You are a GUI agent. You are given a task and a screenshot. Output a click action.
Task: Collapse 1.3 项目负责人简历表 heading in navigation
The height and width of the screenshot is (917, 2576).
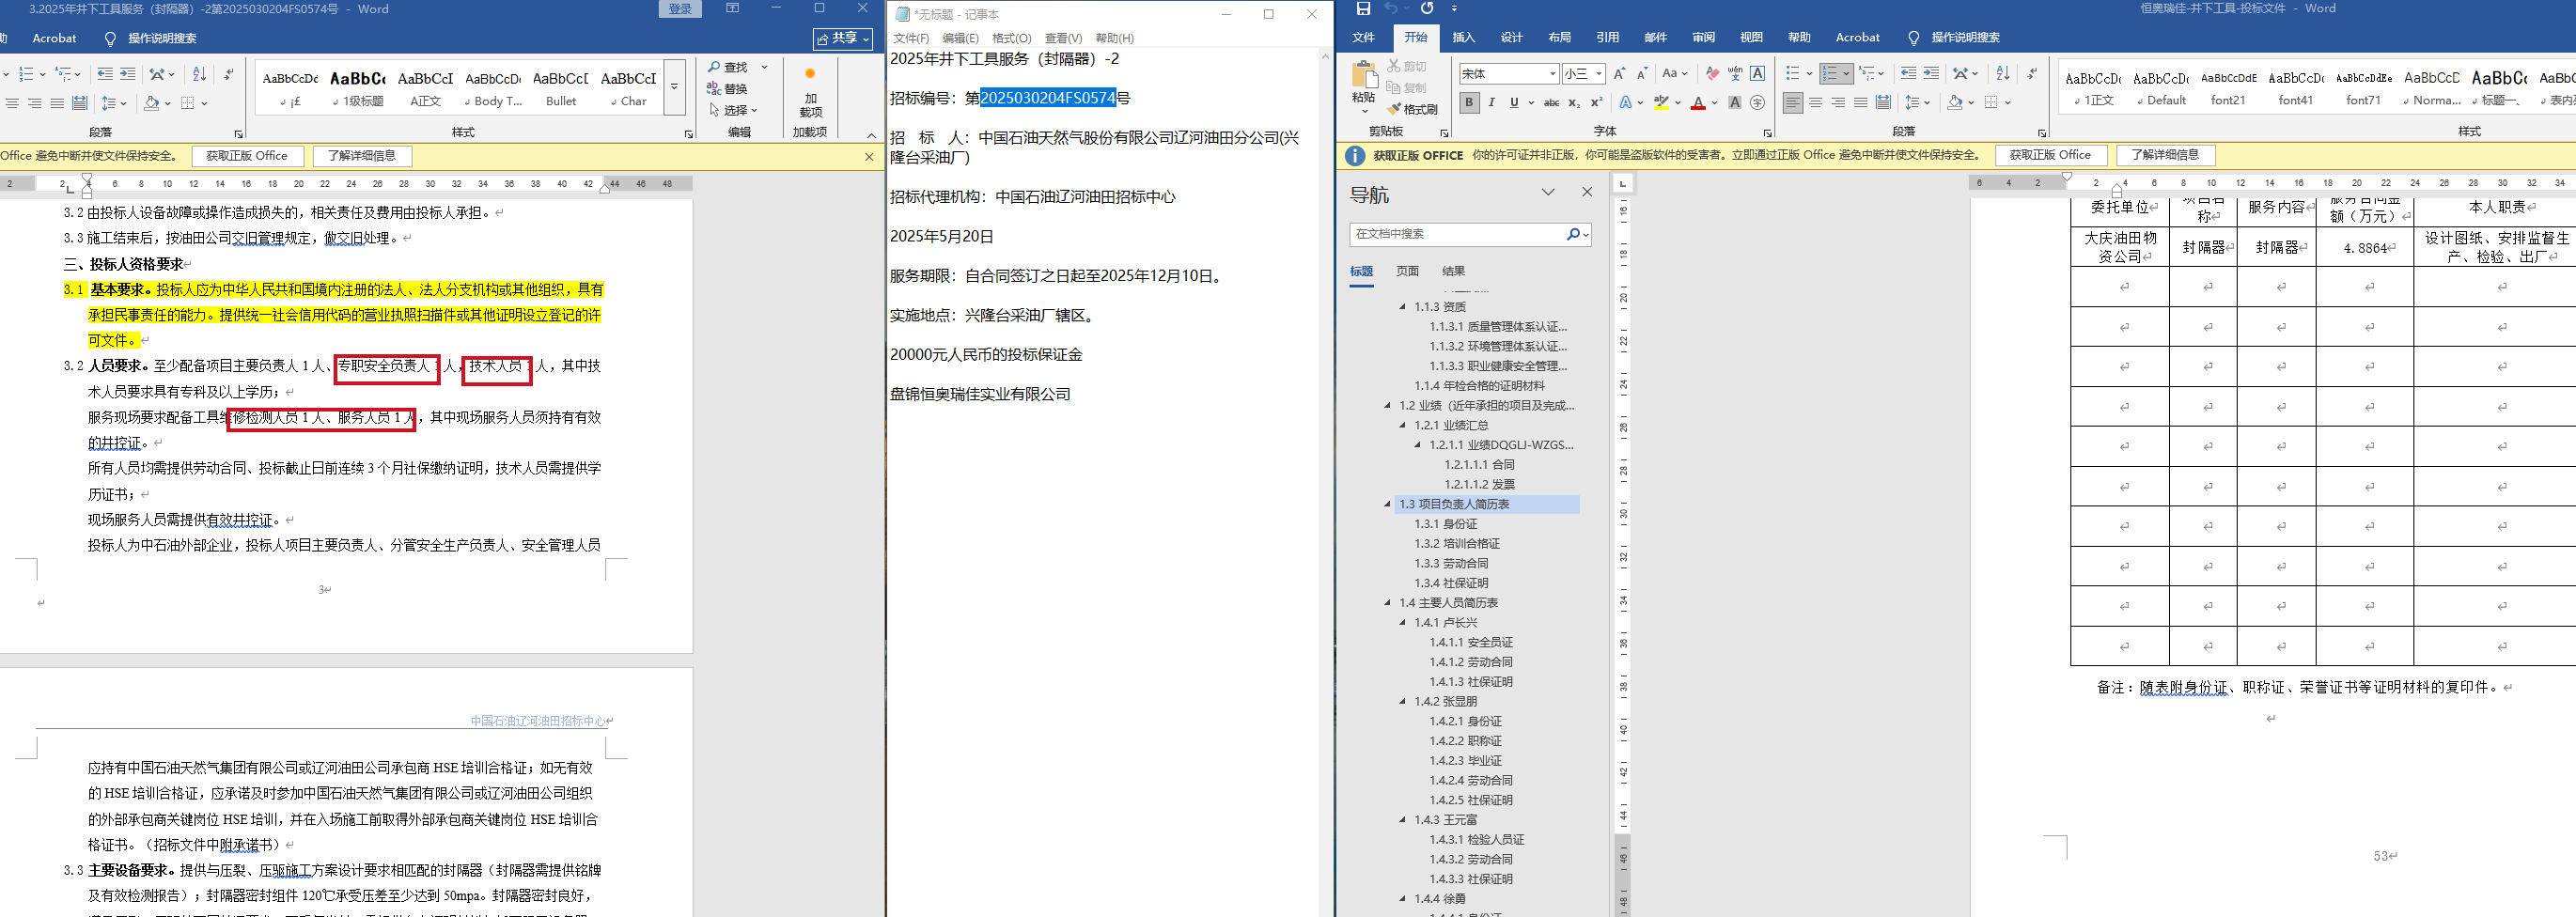point(1387,504)
